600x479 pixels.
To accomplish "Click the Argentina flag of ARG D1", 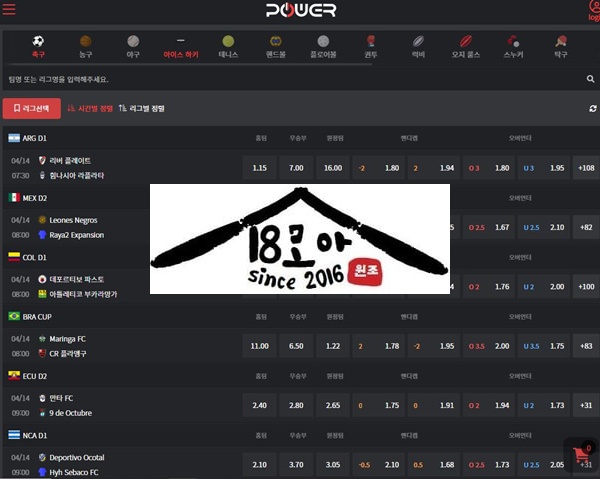I will [x=14, y=138].
